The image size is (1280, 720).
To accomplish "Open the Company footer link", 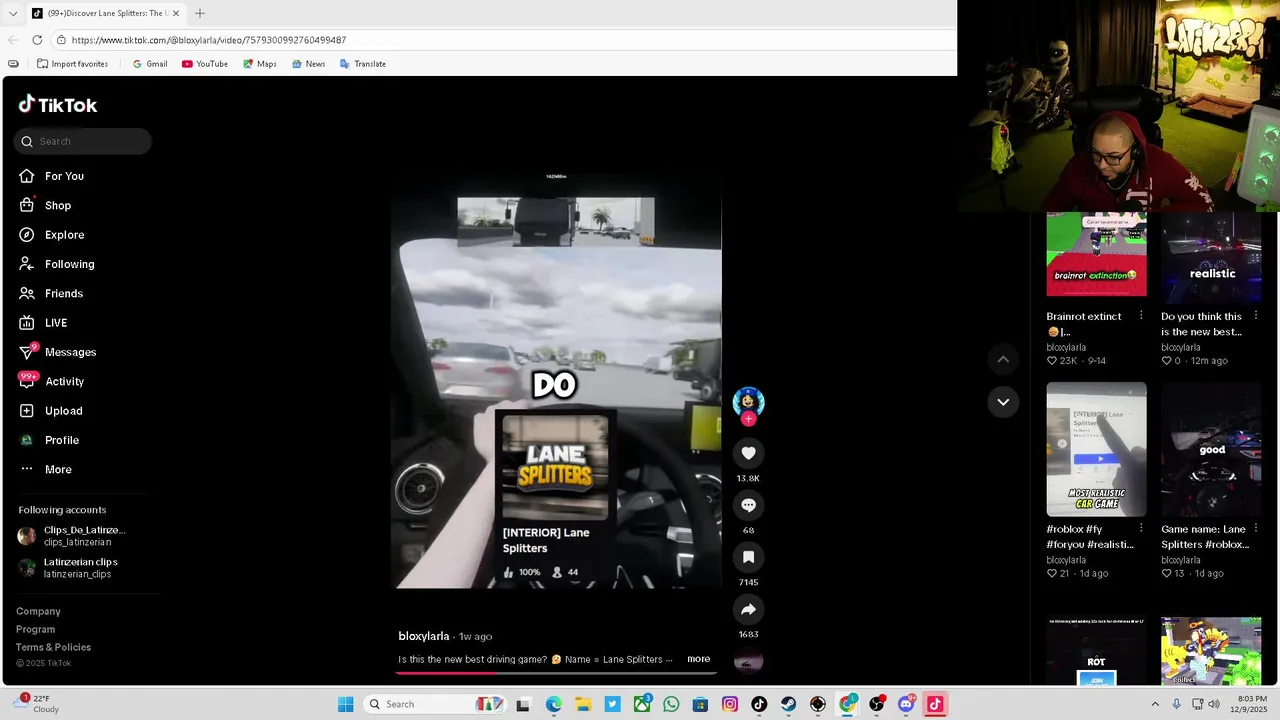I will [x=38, y=611].
